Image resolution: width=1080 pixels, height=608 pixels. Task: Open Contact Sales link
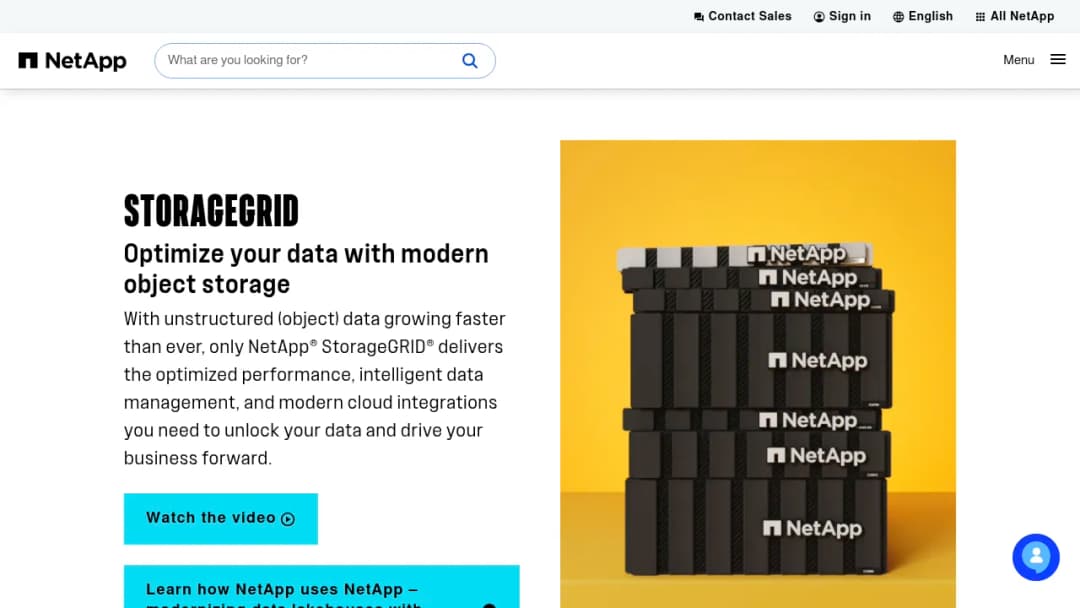(742, 17)
